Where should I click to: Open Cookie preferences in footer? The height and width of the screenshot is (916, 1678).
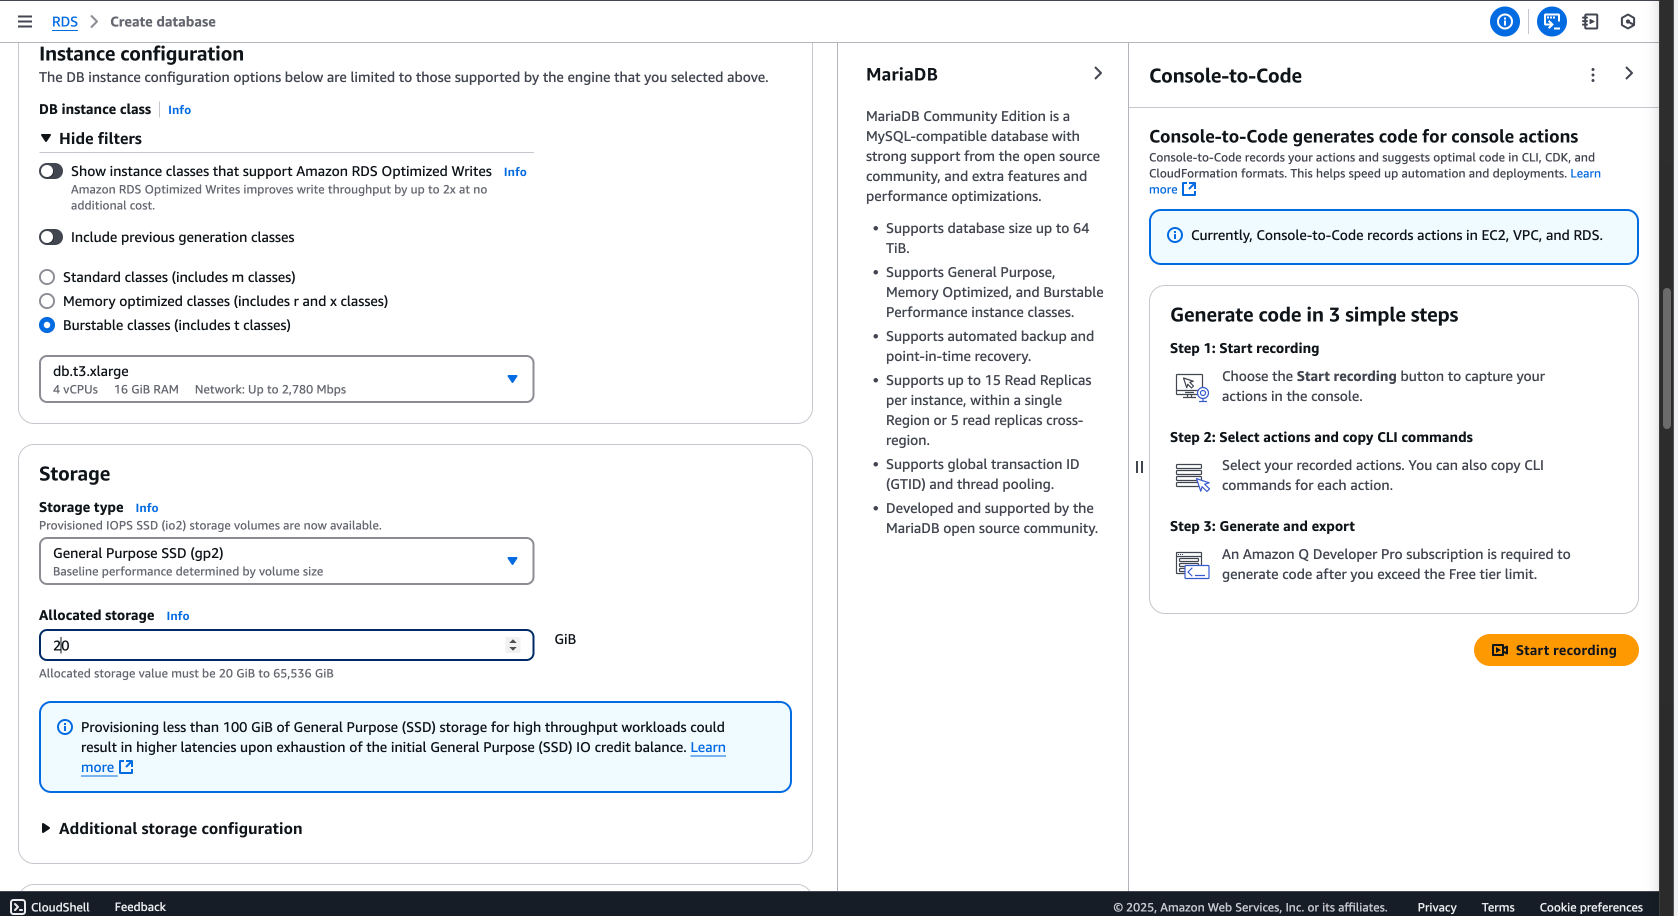point(1591,907)
